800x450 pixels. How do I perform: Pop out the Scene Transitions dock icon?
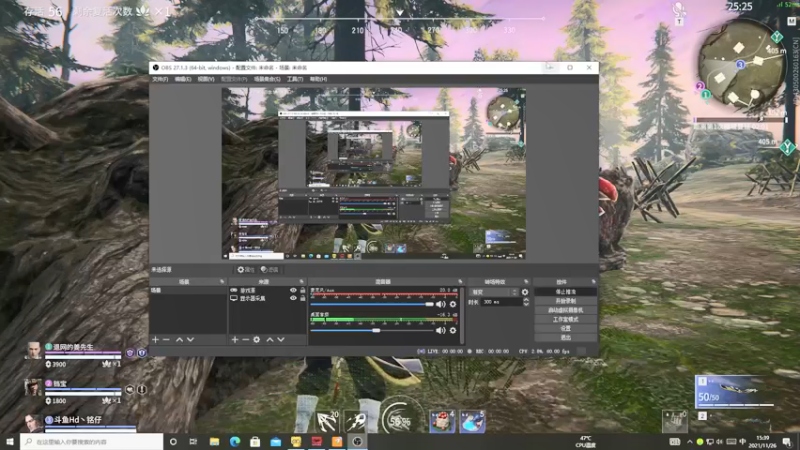point(526,282)
